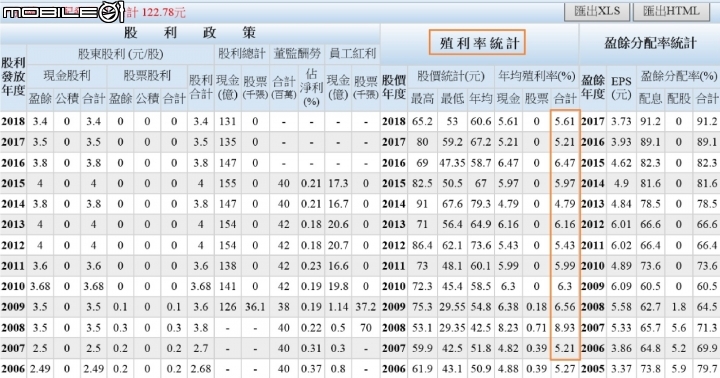Select the 131 cash total cell
The height and width of the screenshot is (378, 720).
coord(227,121)
